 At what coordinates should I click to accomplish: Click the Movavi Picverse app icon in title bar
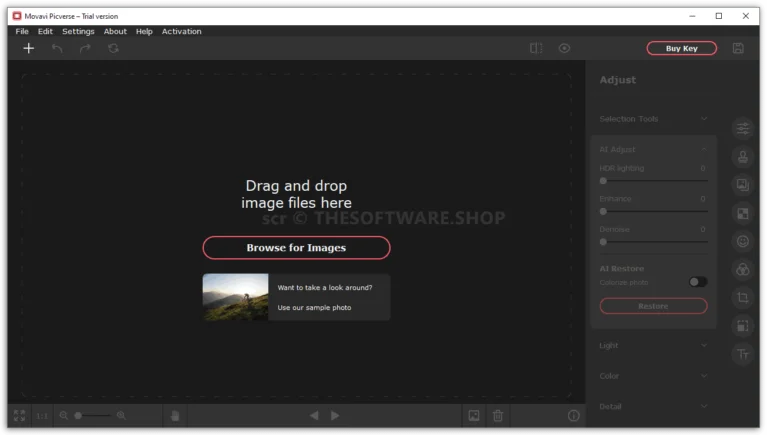point(17,16)
